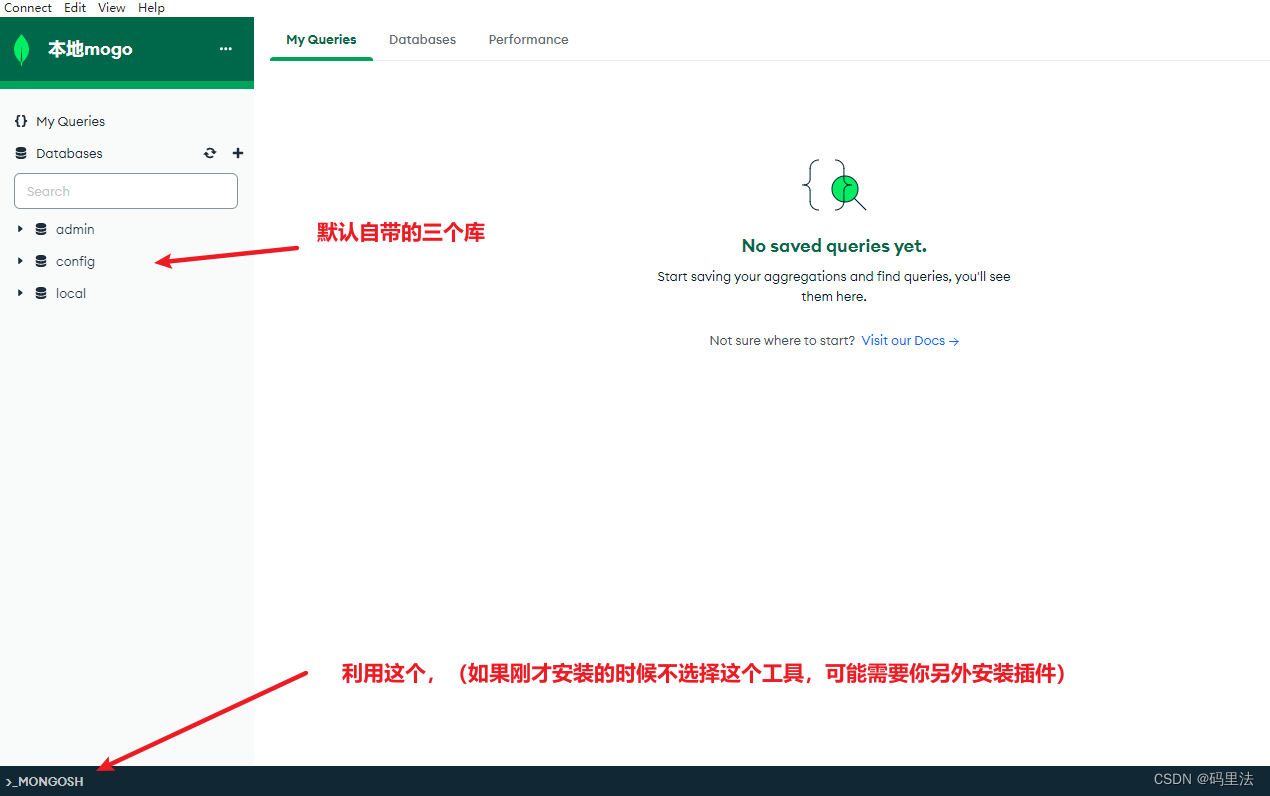Open the Connect menu
1270x796 pixels.
click(28, 8)
